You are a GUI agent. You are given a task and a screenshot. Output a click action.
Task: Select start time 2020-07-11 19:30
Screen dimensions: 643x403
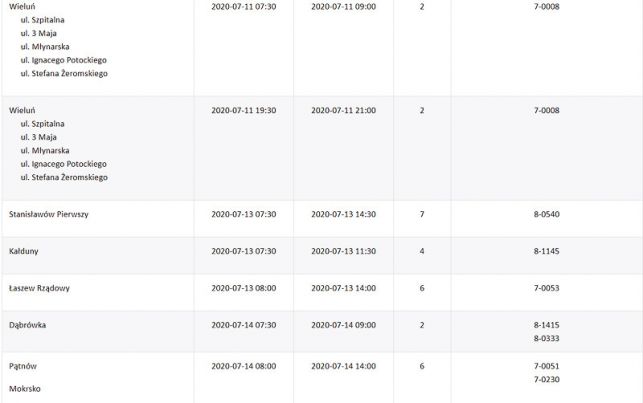244,110
